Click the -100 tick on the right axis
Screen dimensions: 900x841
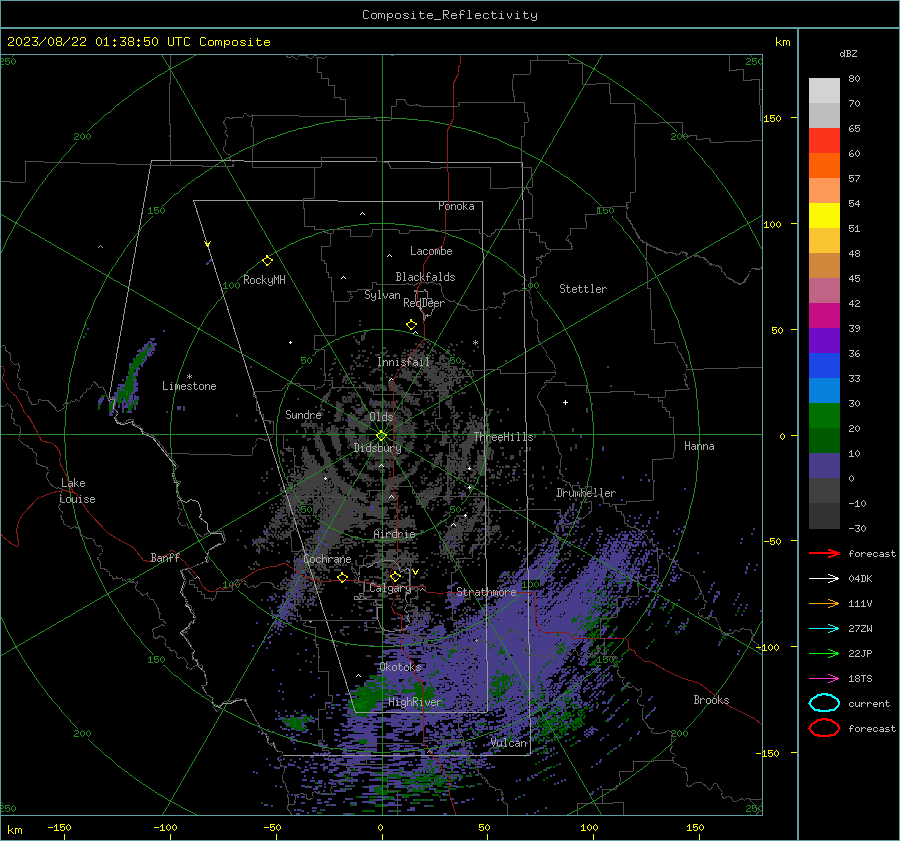point(767,647)
